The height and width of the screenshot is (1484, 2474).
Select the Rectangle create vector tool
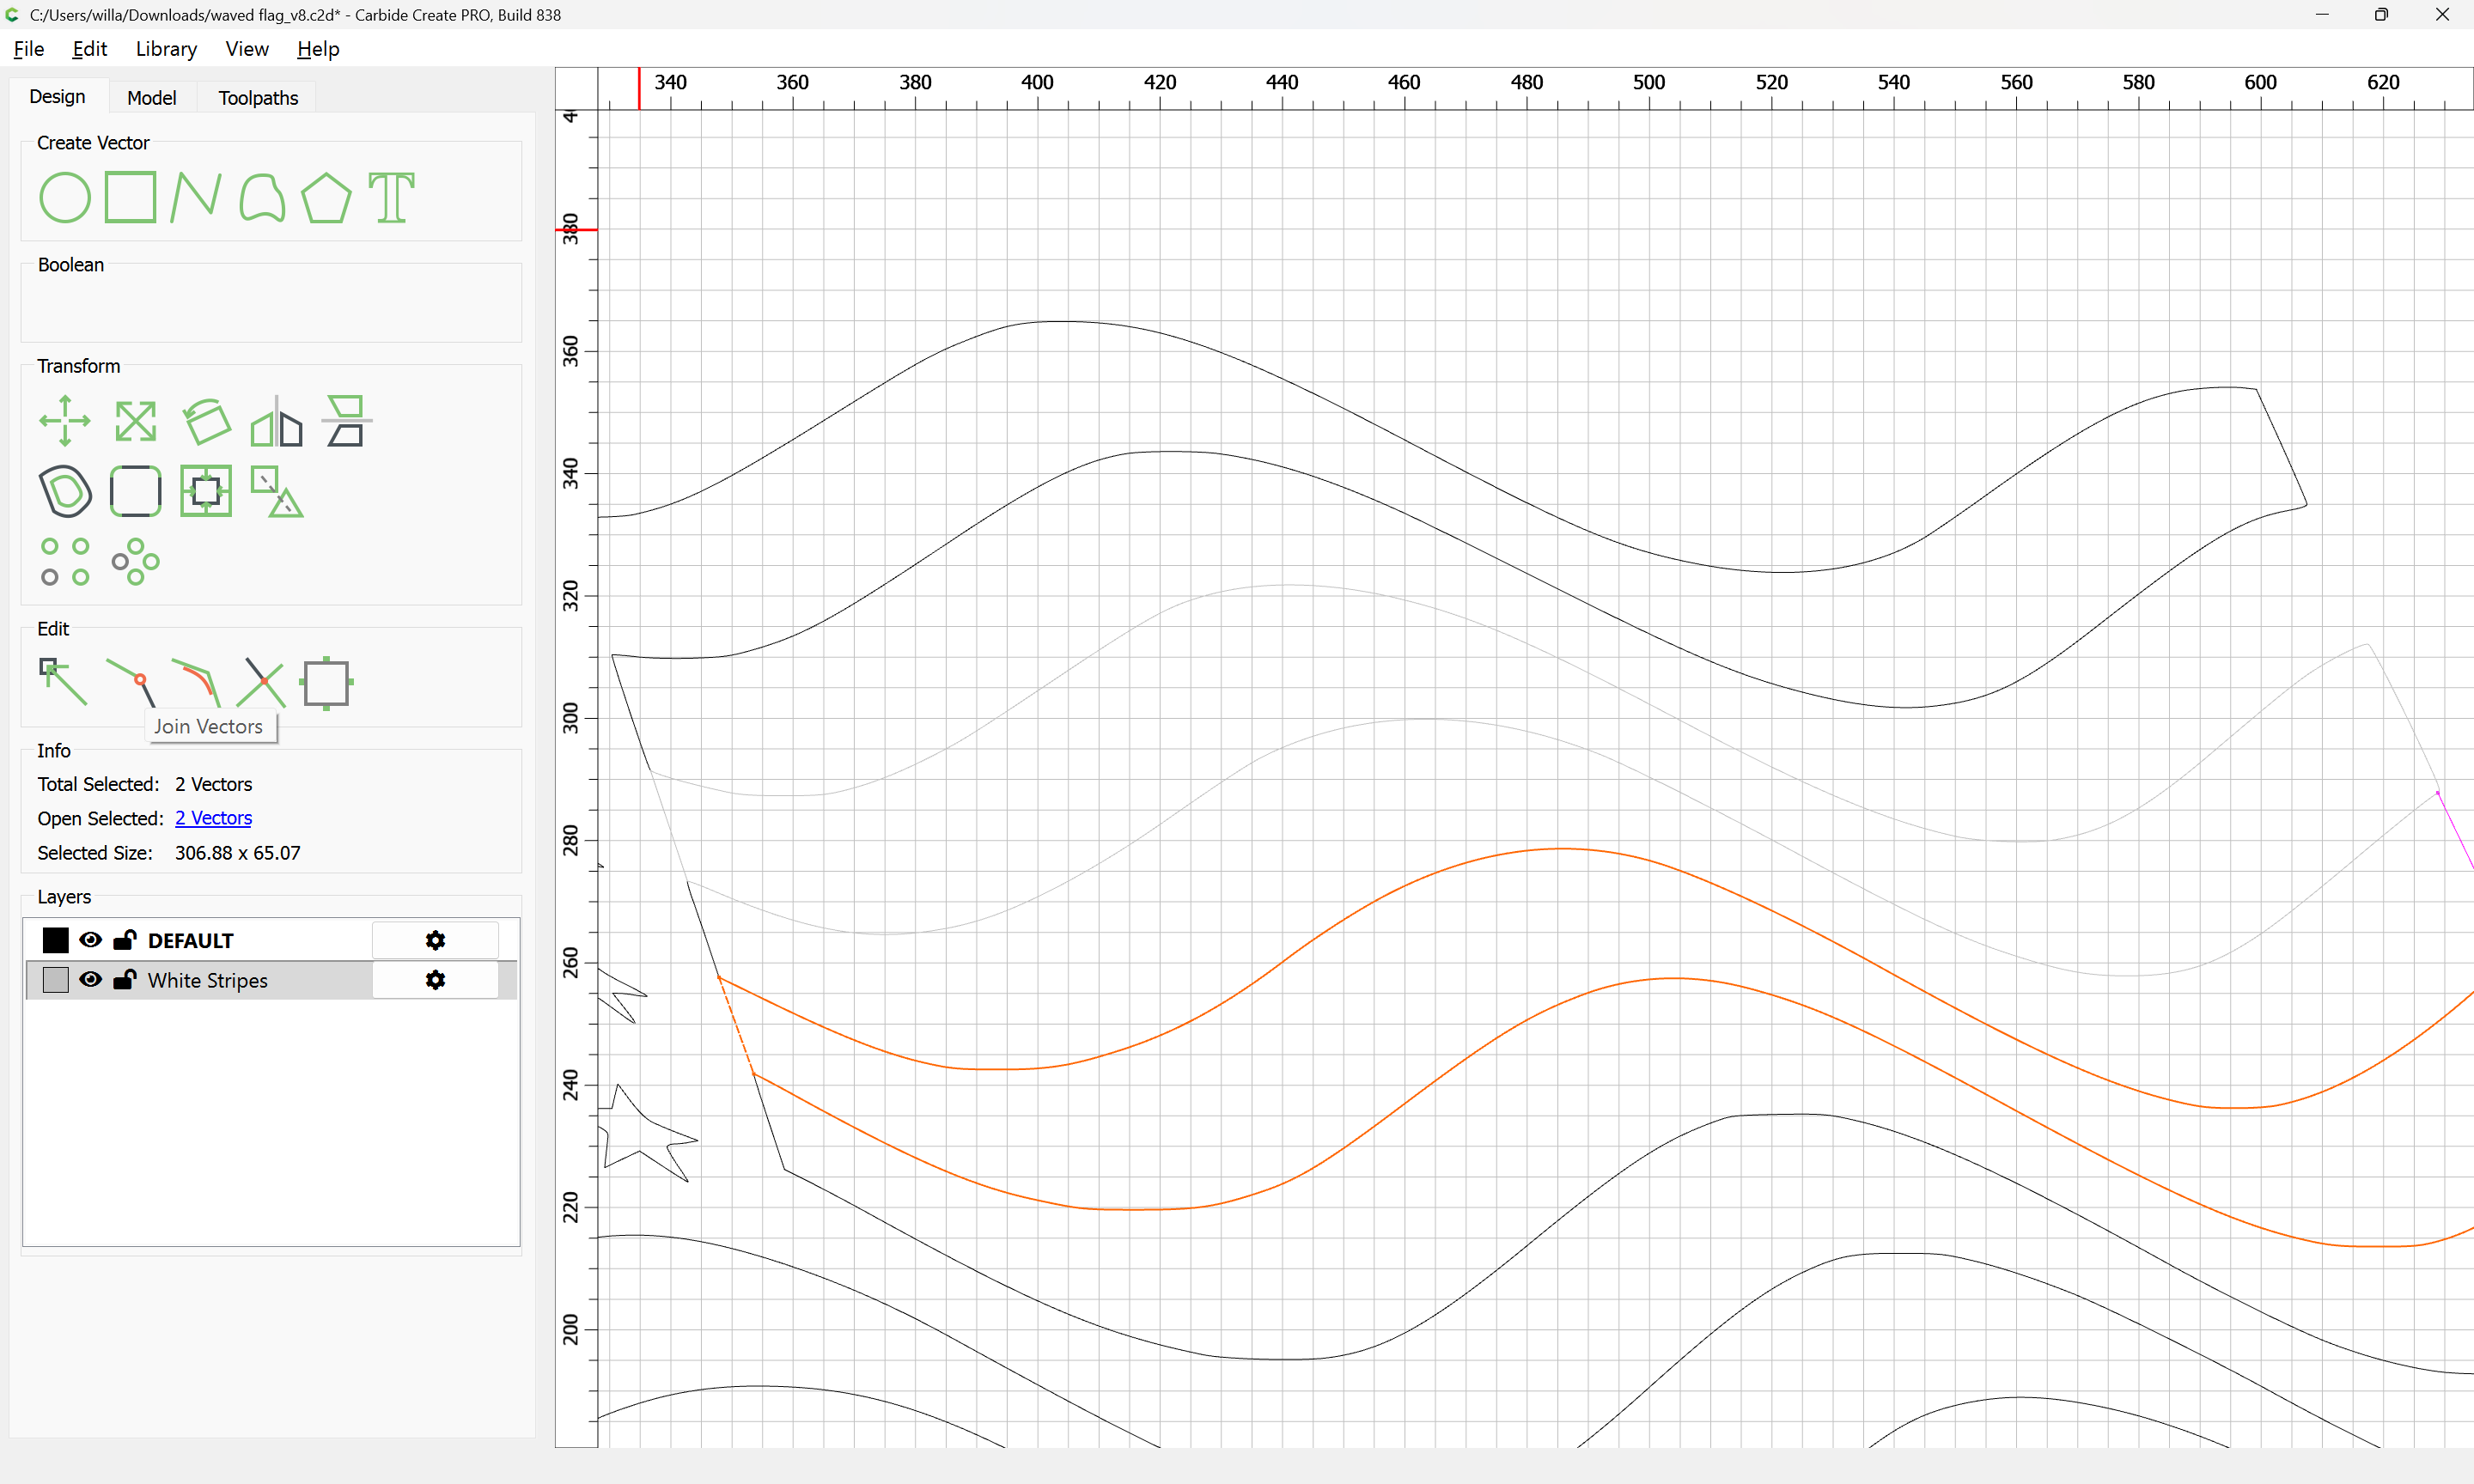click(131, 197)
